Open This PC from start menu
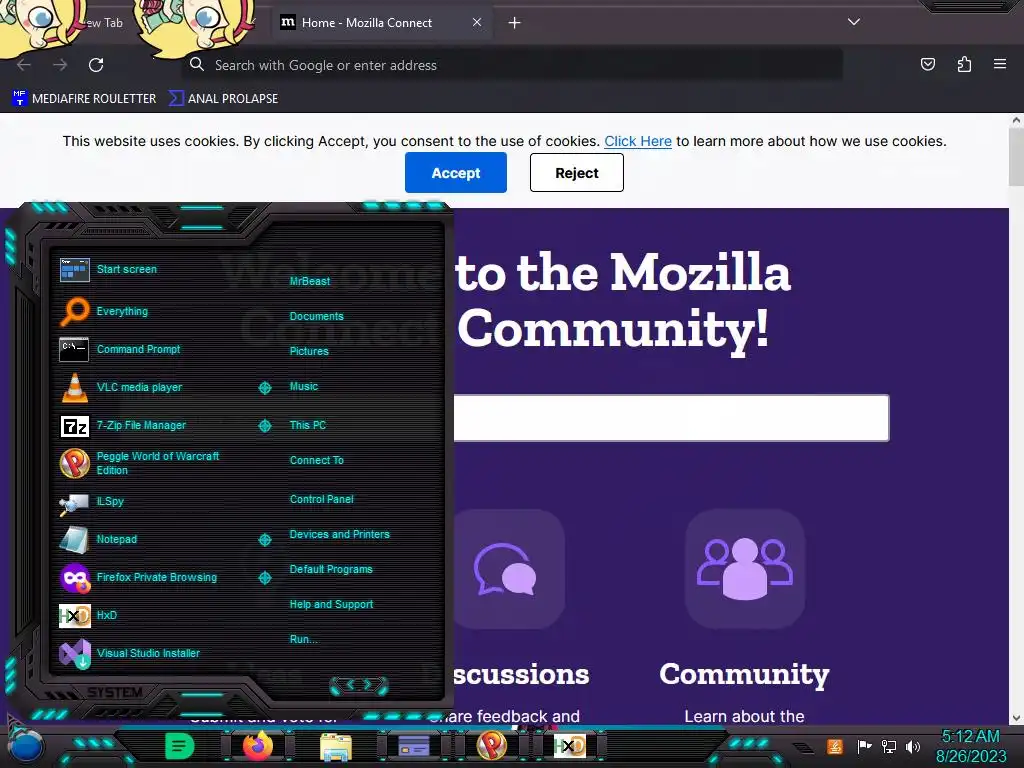The height and width of the screenshot is (768, 1024). tap(308, 425)
